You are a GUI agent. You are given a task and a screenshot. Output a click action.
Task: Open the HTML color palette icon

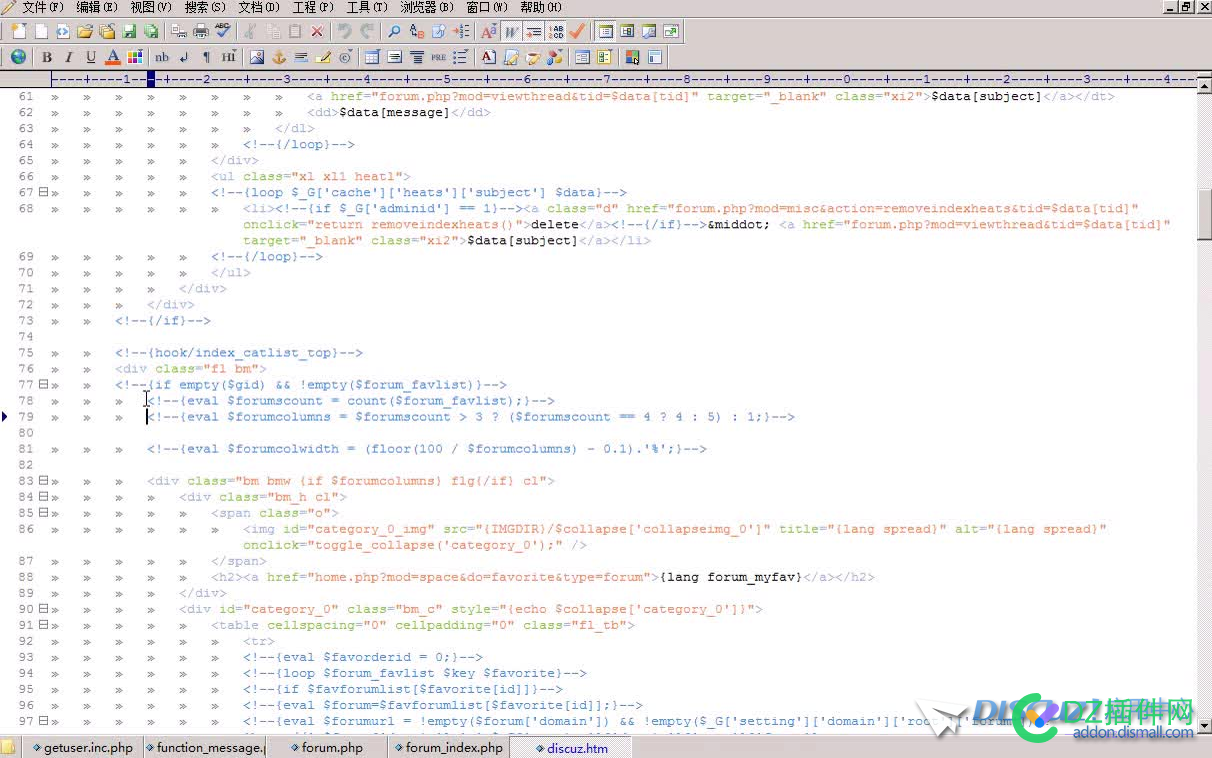(x=135, y=57)
